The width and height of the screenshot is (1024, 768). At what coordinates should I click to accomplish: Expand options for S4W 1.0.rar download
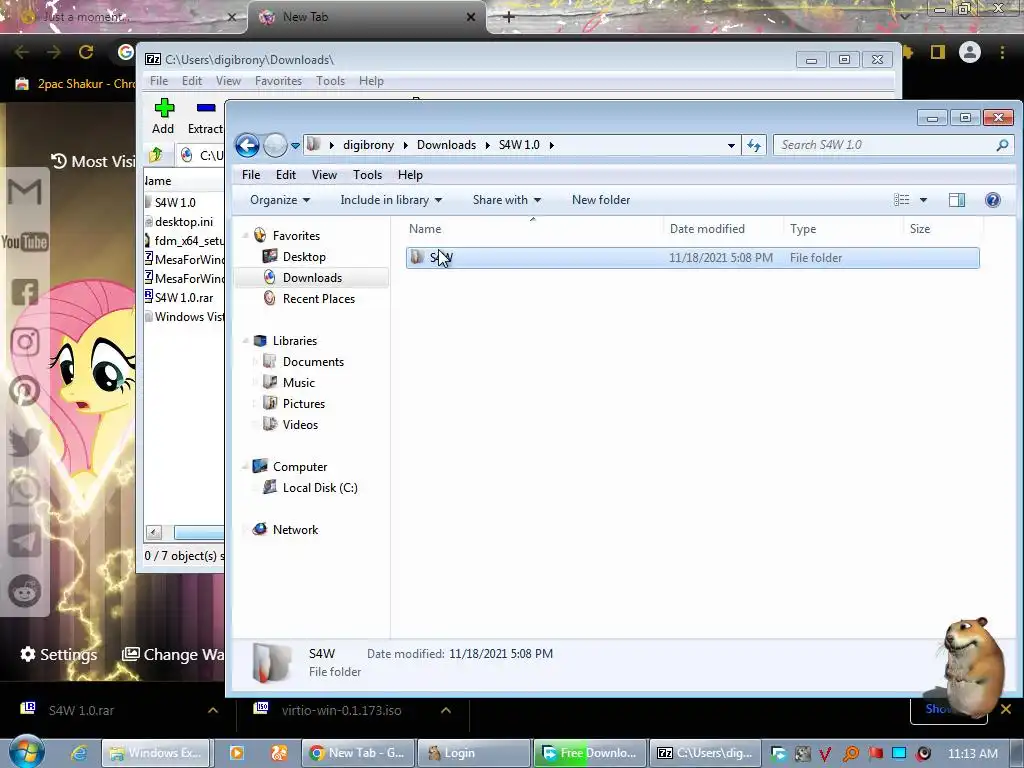(x=213, y=710)
